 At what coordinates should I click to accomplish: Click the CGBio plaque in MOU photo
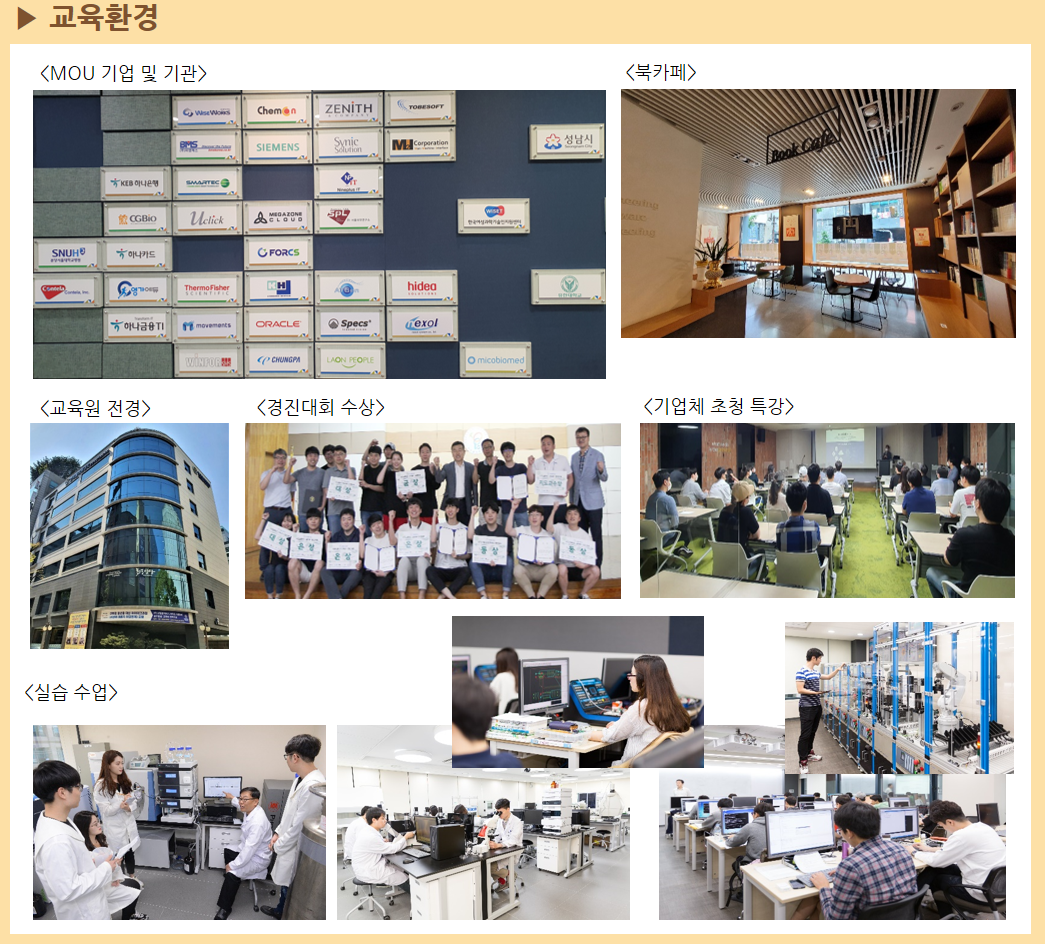tap(137, 219)
